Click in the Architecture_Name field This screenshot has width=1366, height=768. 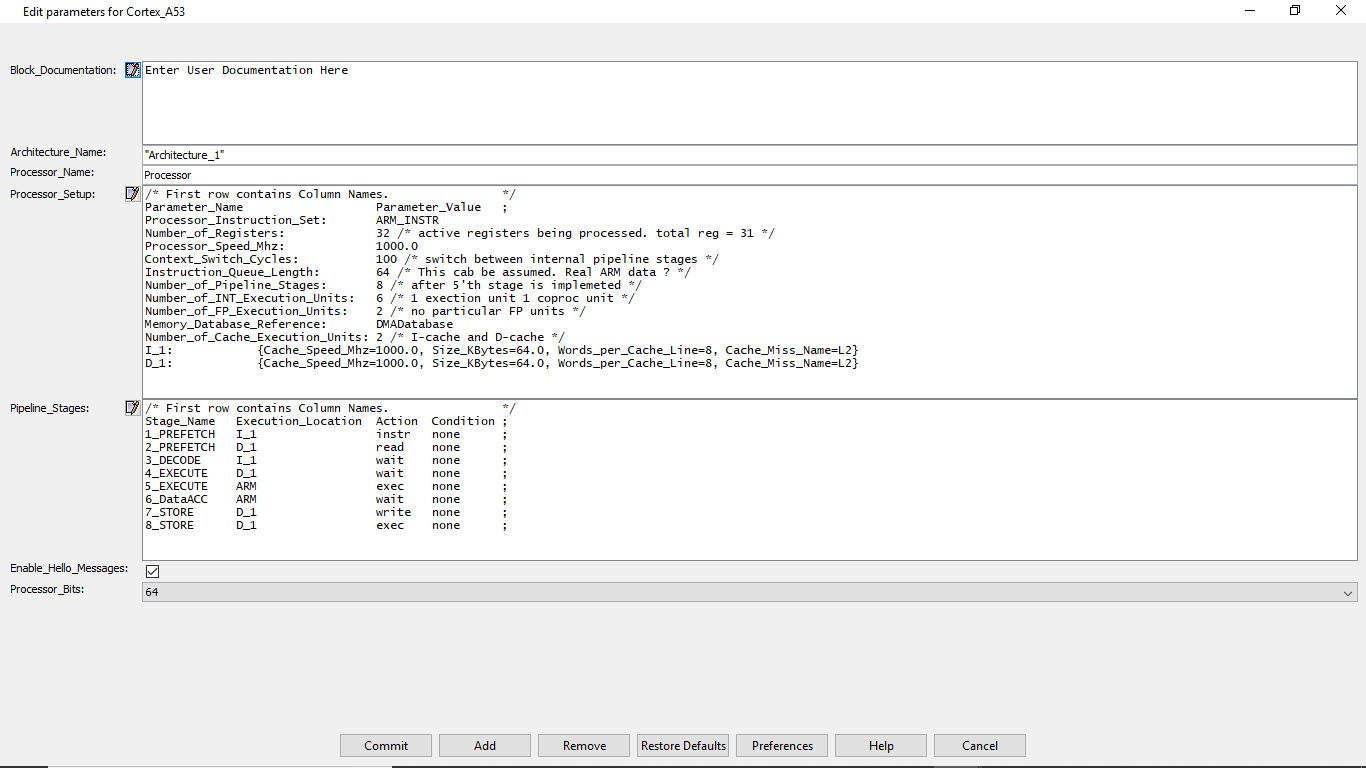[749, 155]
